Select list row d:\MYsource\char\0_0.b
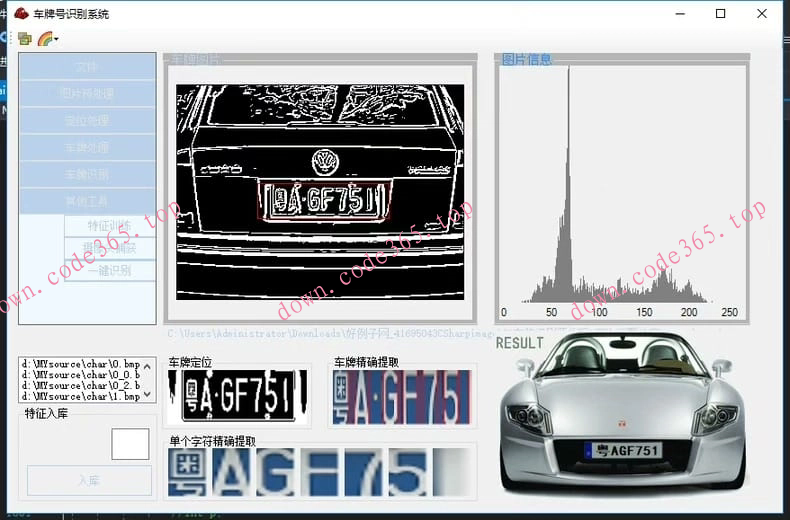Image resolution: width=790 pixels, height=520 pixels. [x=81, y=375]
